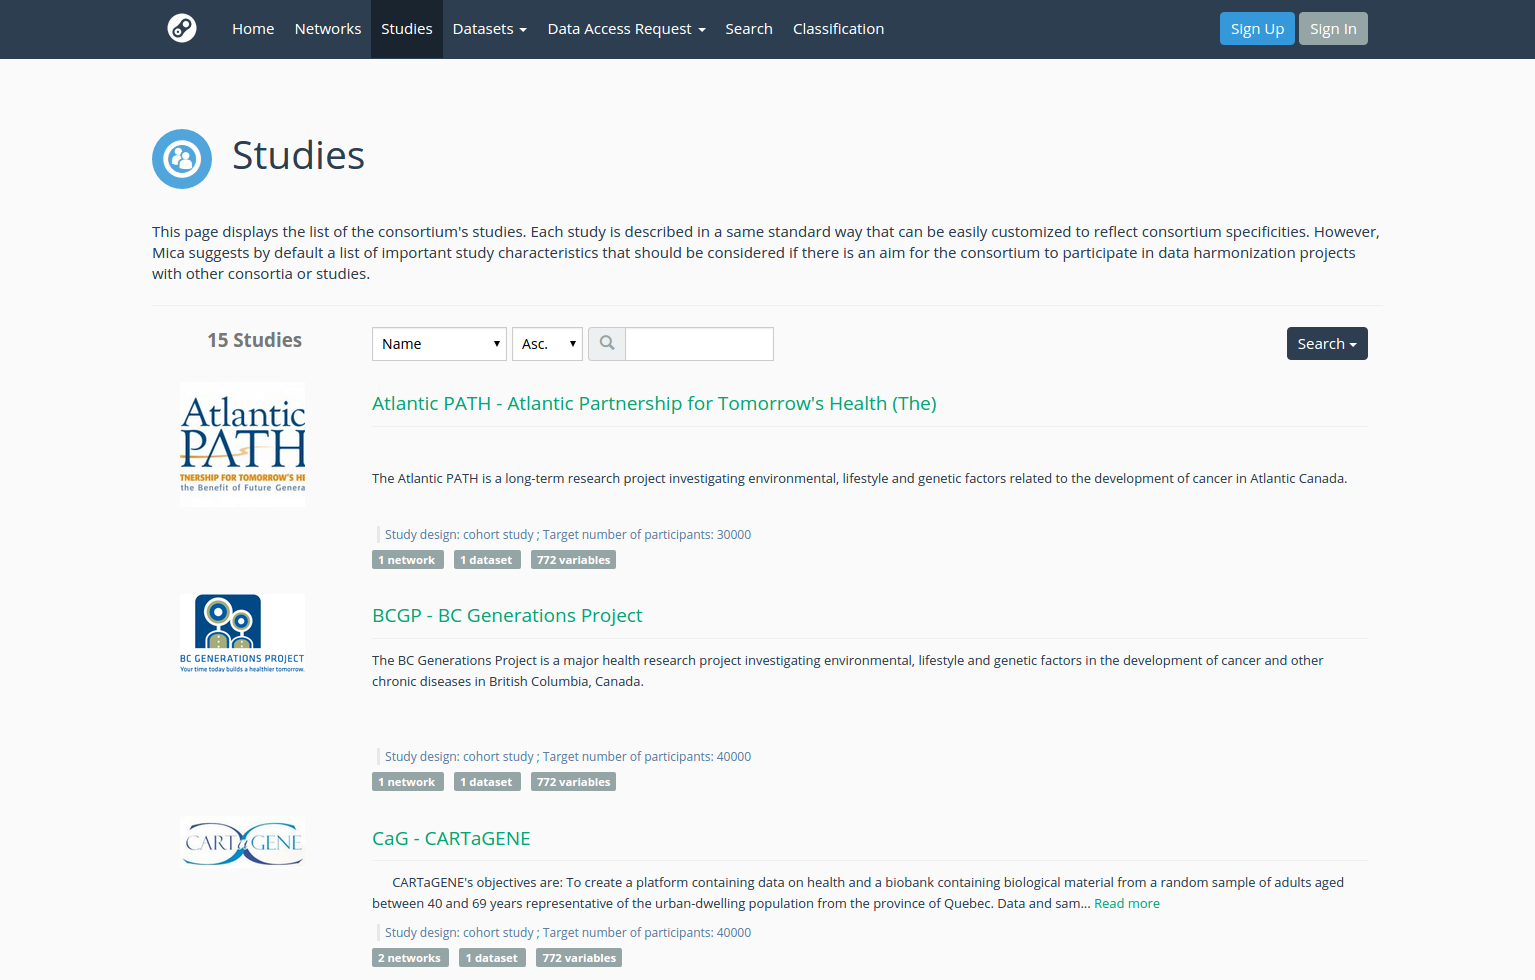Click the CARTaGENE 2 networks badge
This screenshot has width=1535, height=980.
click(x=410, y=958)
